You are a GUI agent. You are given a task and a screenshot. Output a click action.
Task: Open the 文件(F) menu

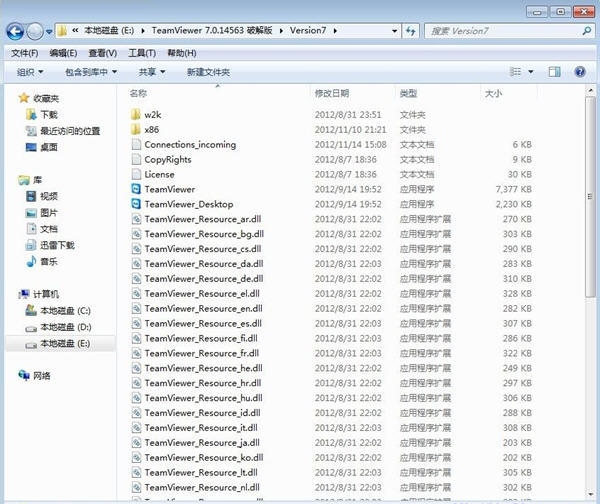[24, 53]
